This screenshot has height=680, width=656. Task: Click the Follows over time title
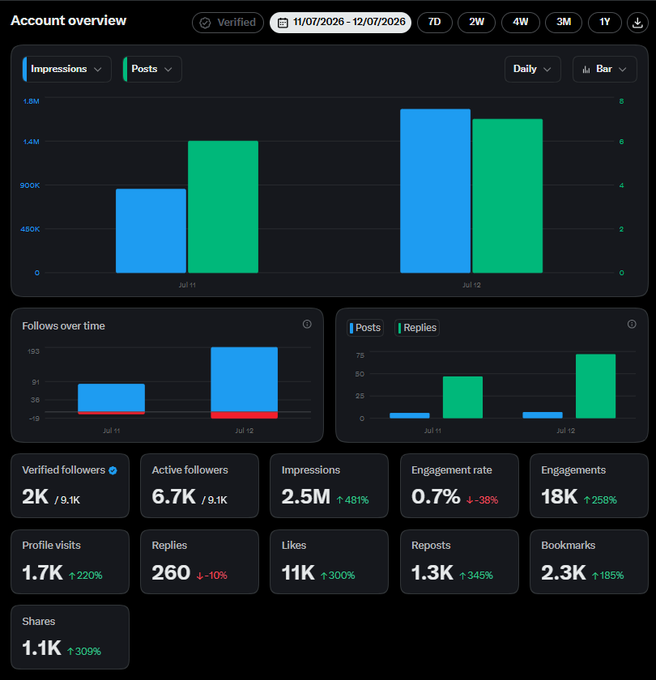point(63,326)
